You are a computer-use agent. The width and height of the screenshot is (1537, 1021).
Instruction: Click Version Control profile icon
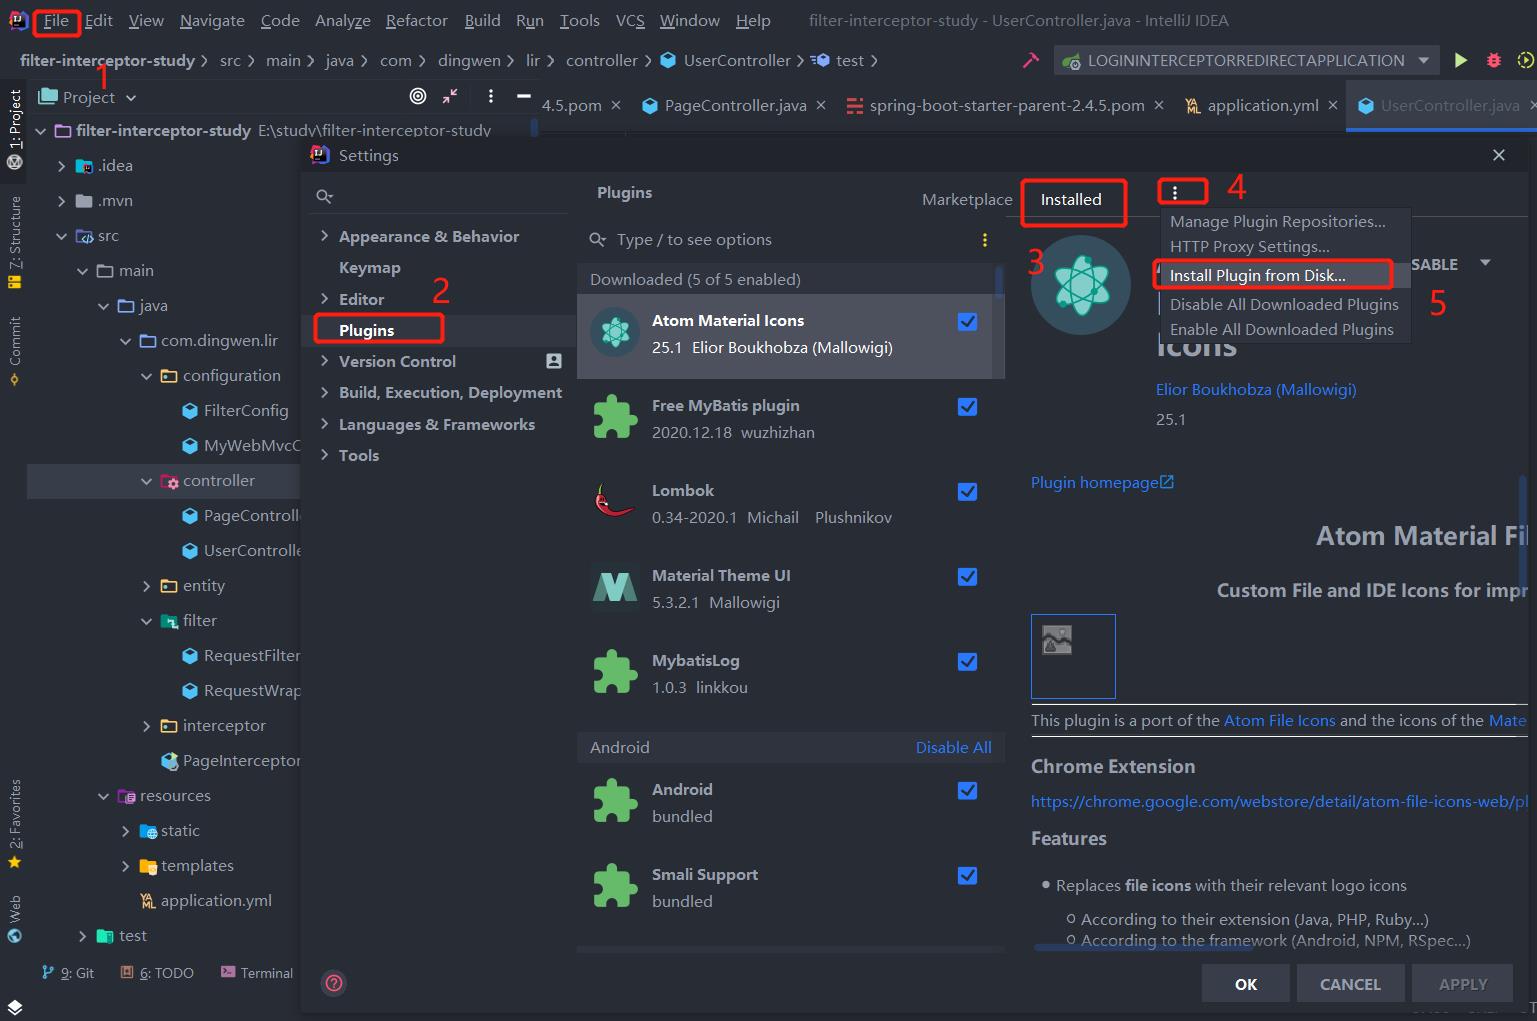tap(553, 361)
